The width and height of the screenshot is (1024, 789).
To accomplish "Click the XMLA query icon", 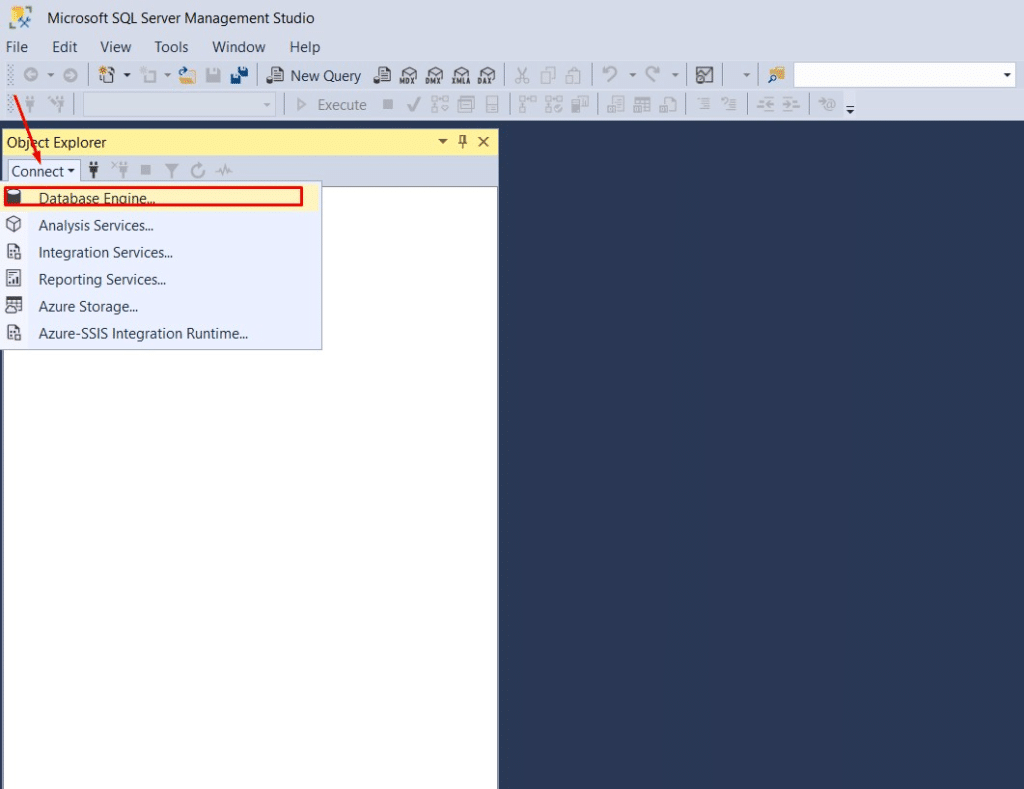I will coord(460,76).
